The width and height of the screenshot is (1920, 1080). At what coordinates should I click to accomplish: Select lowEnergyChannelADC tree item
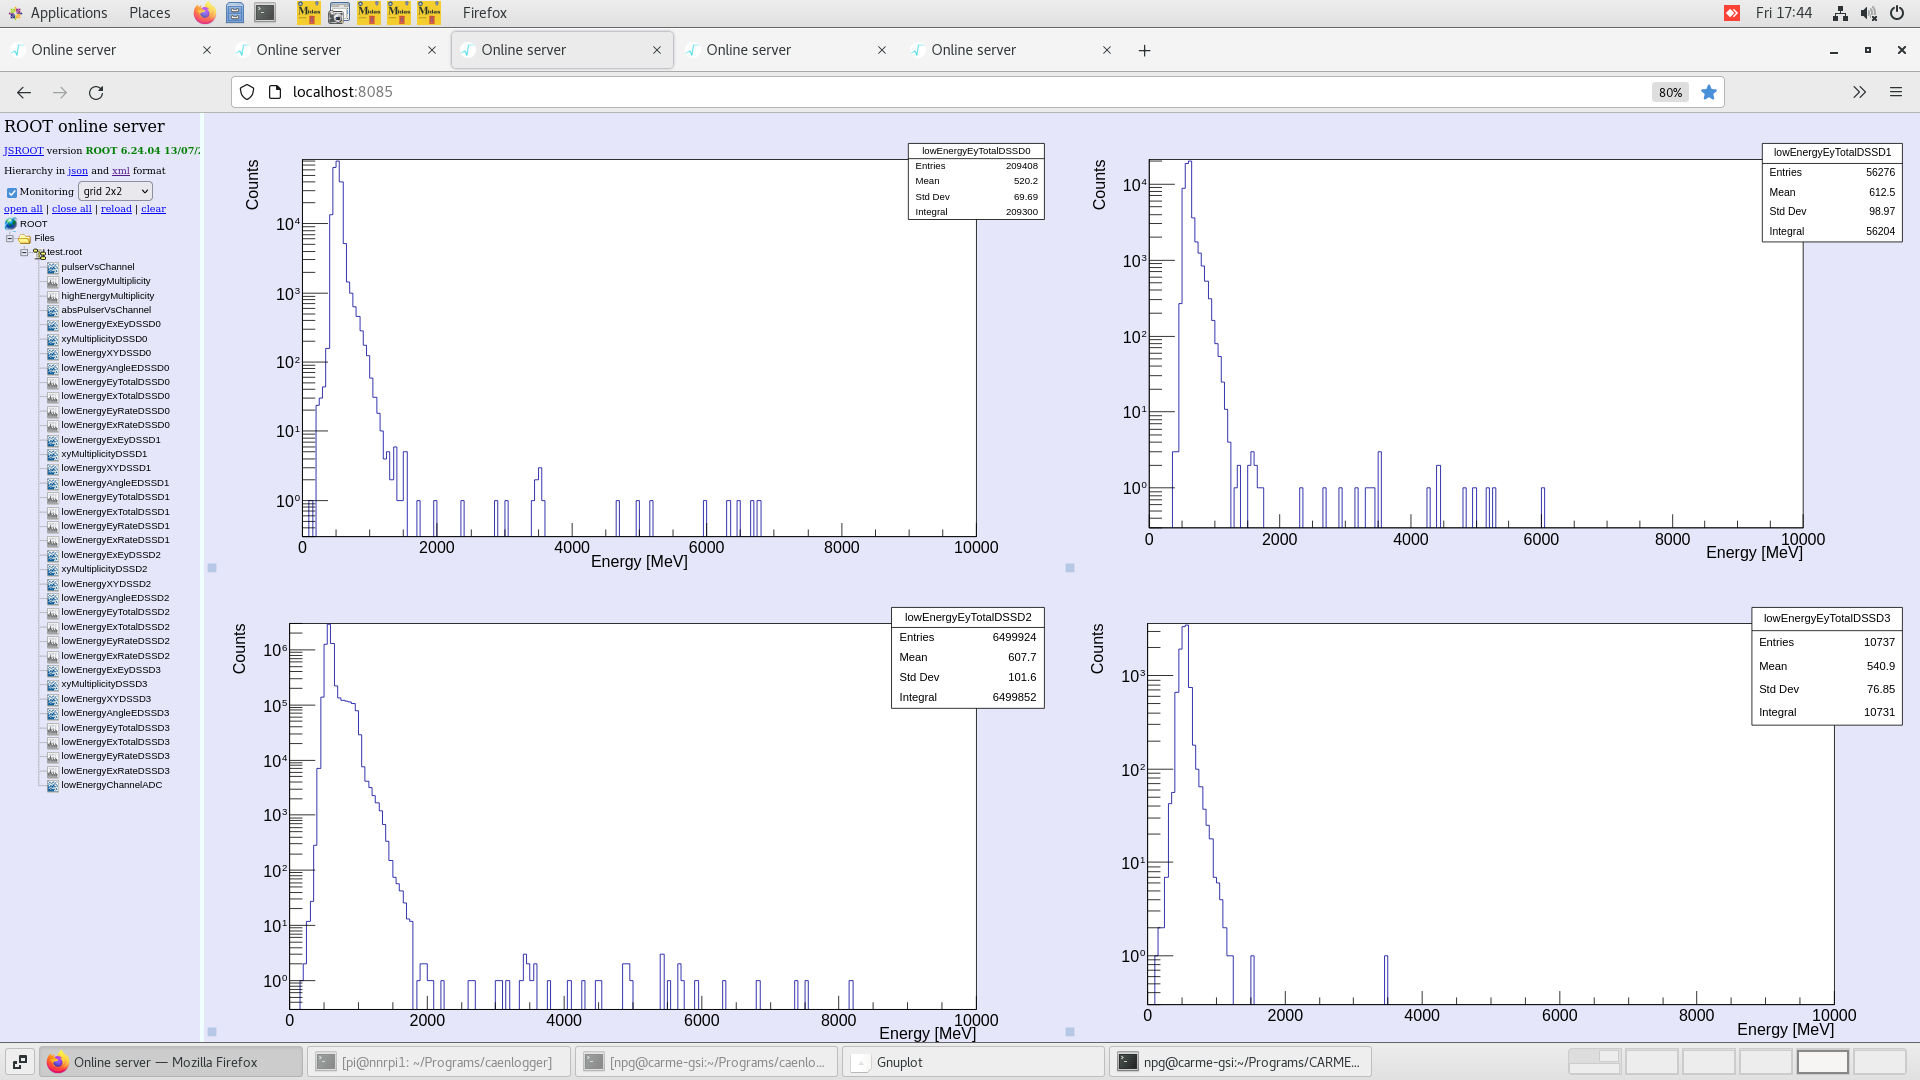(x=111, y=785)
